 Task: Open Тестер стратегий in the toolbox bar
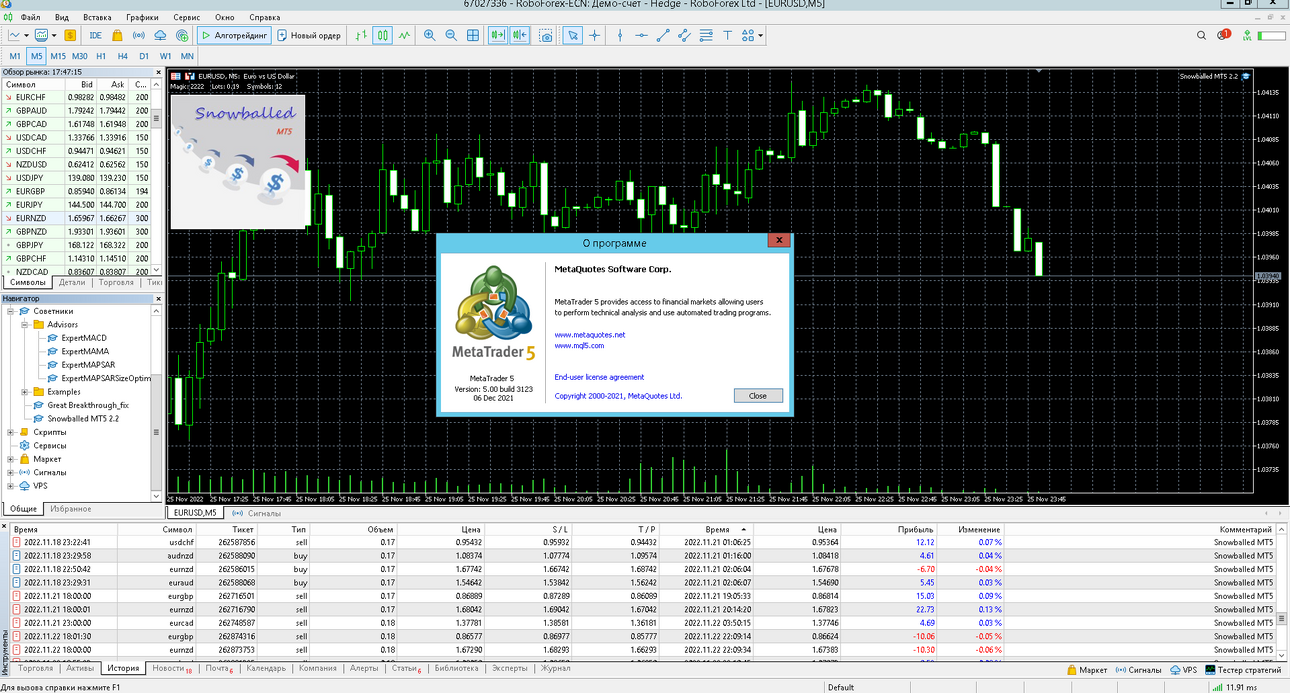[1245, 670]
